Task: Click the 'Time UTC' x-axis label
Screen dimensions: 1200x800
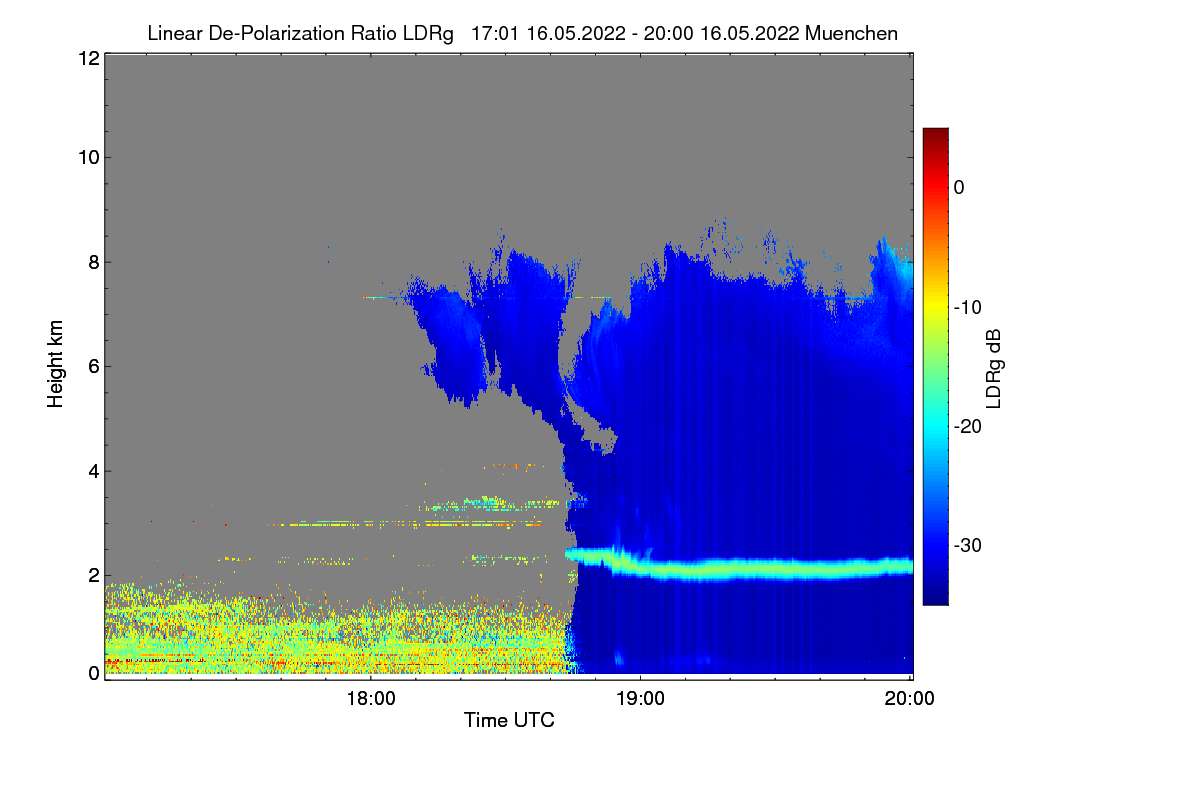Action: click(x=509, y=720)
